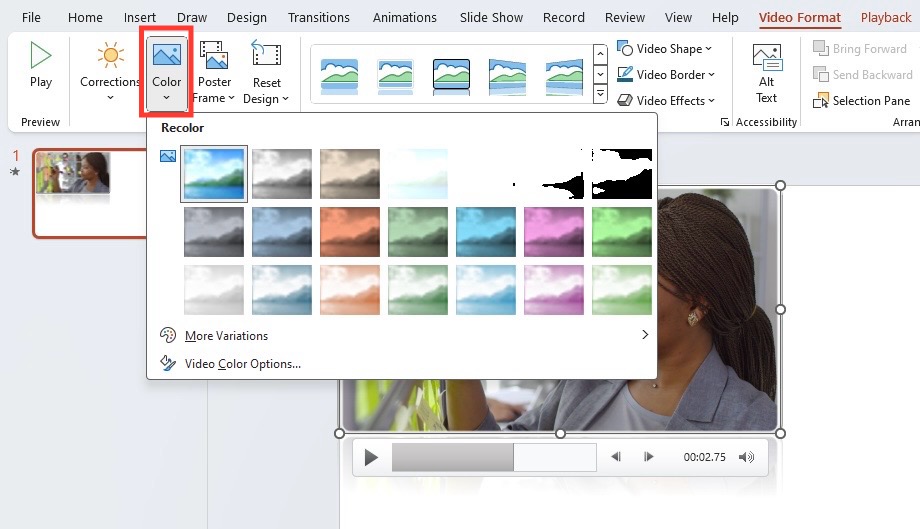Expand the Video Shape dropdown
The image size is (920, 529).
pyautogui.click(x=664, y=49)
